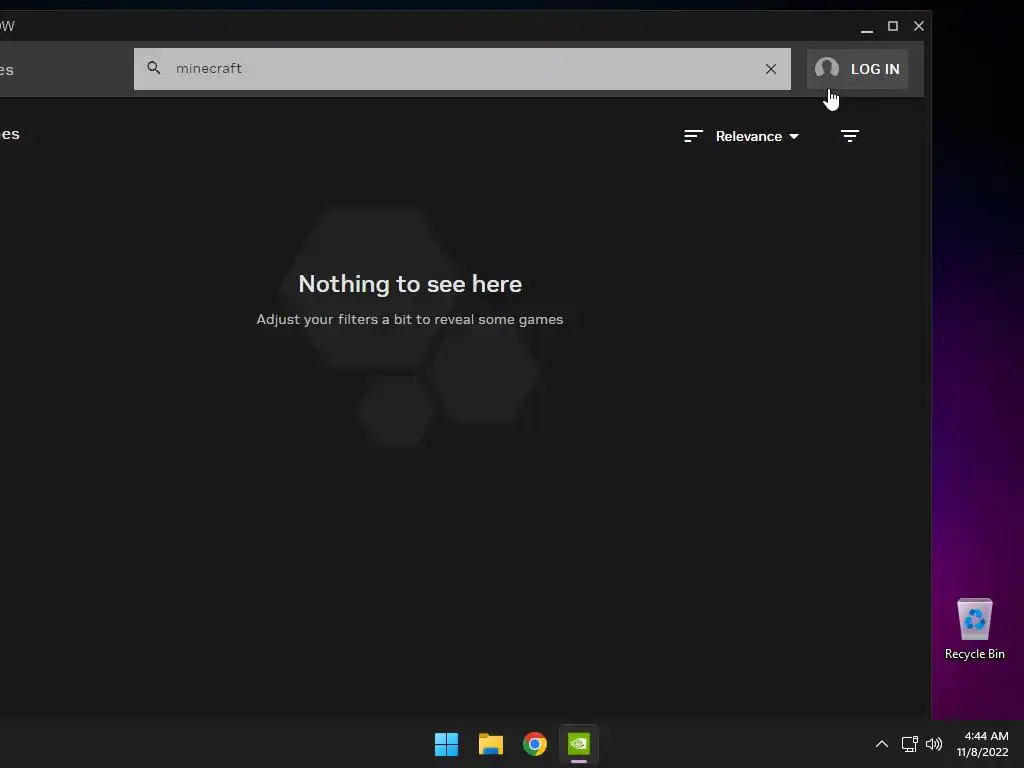This screenshot has height=768, width=1024.
Task: Click the NVIDIA GeForce NOW taskbar icon
Action: coord(579,744)
